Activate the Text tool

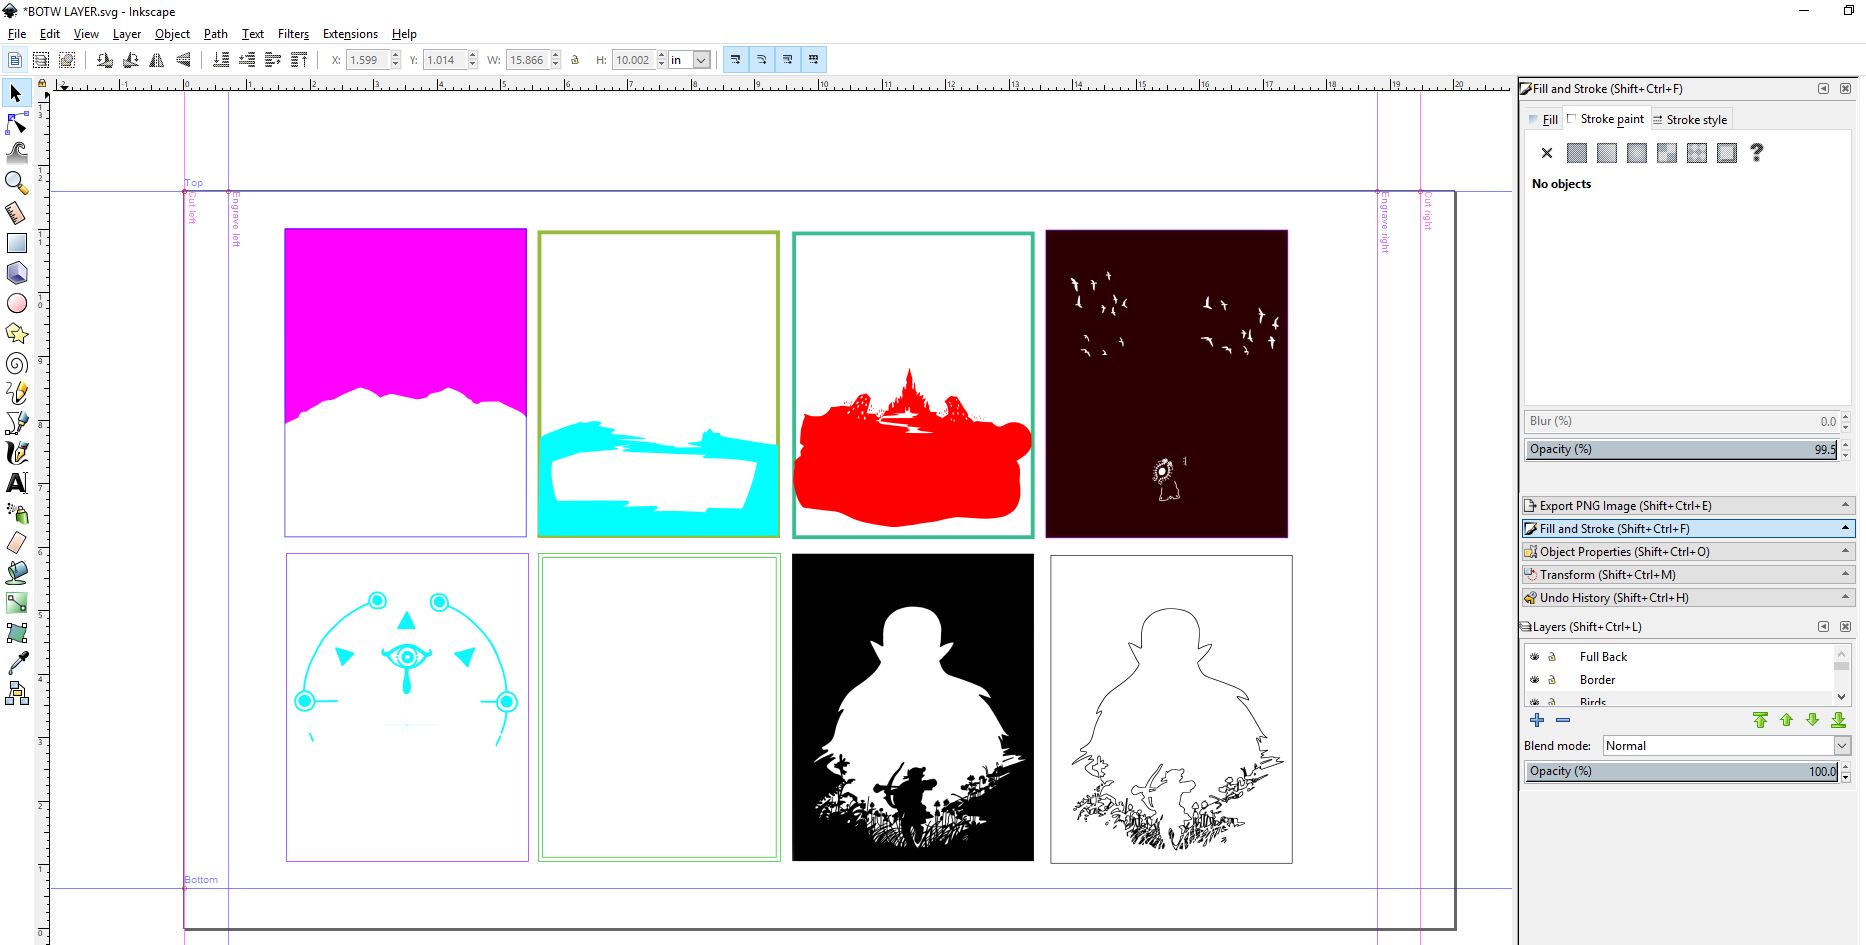coord(16,483)
